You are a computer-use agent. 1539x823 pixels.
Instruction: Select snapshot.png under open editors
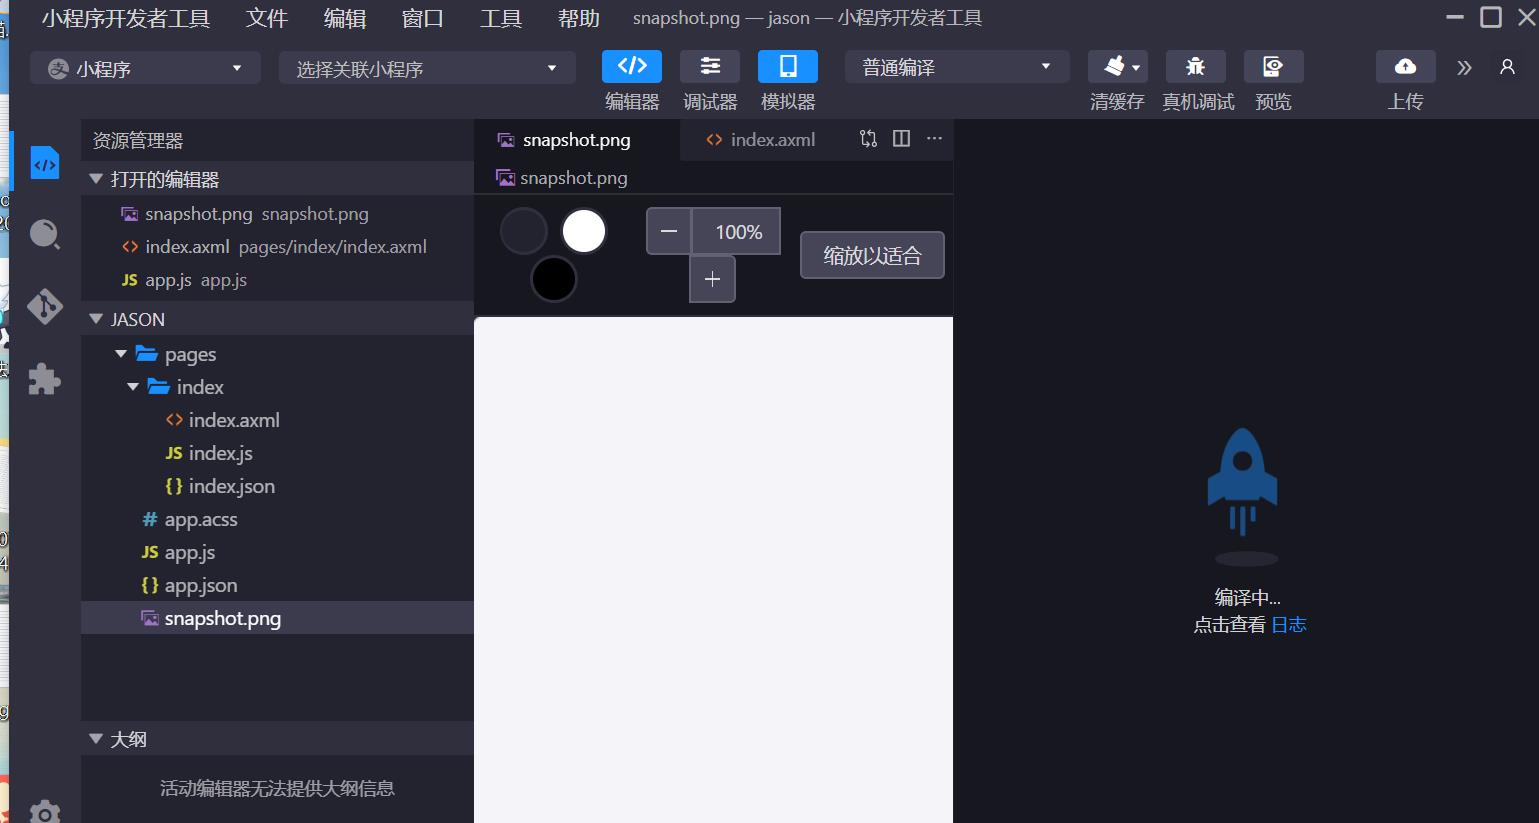click(277, 214)
